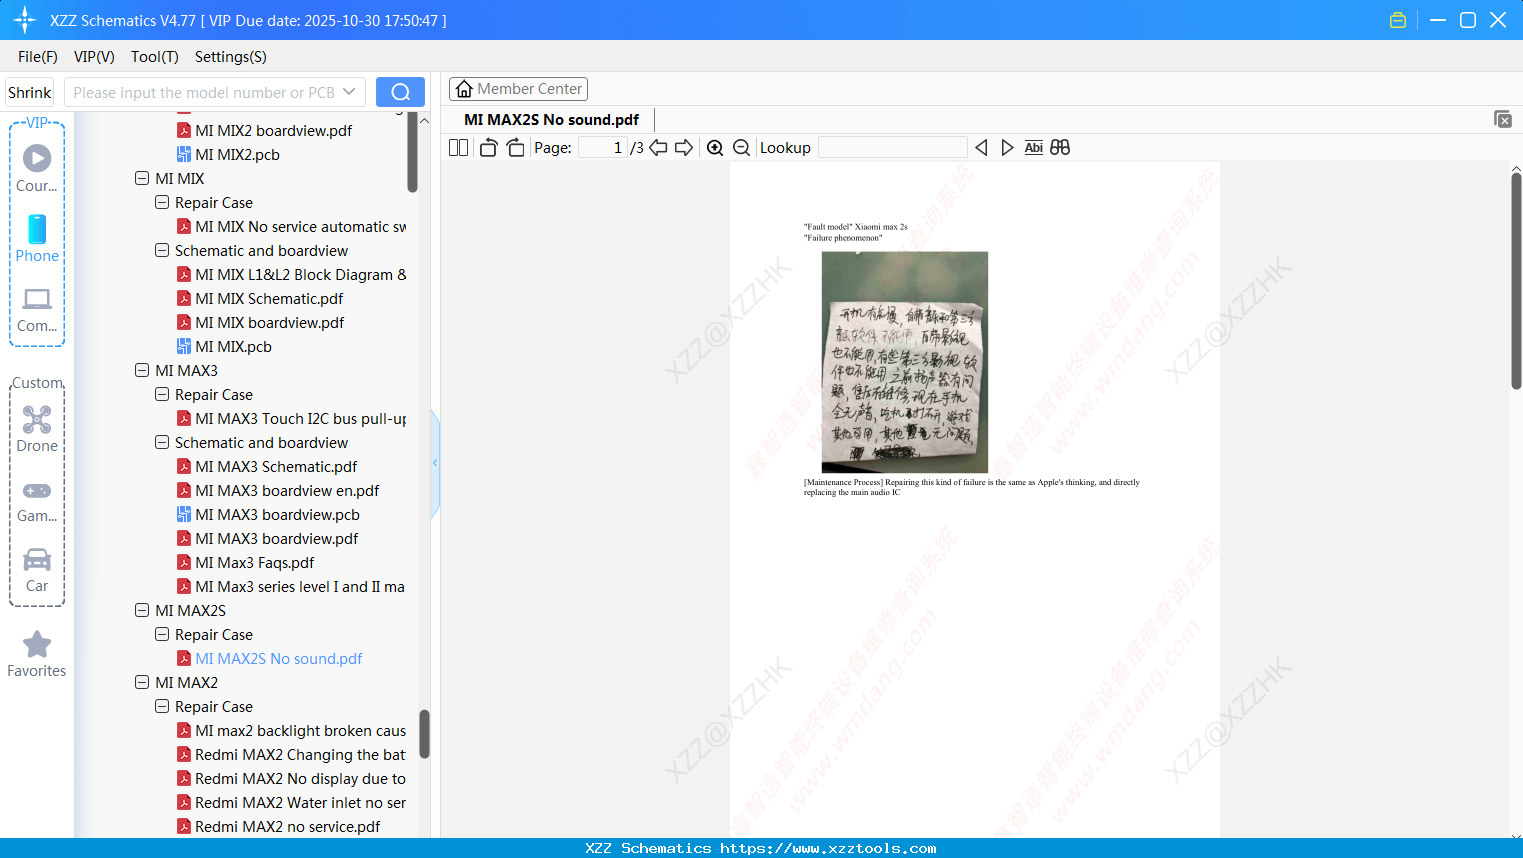Go to the previous PDF page
This screenshot has width=1523, height=858.
(x=658, y=148)
